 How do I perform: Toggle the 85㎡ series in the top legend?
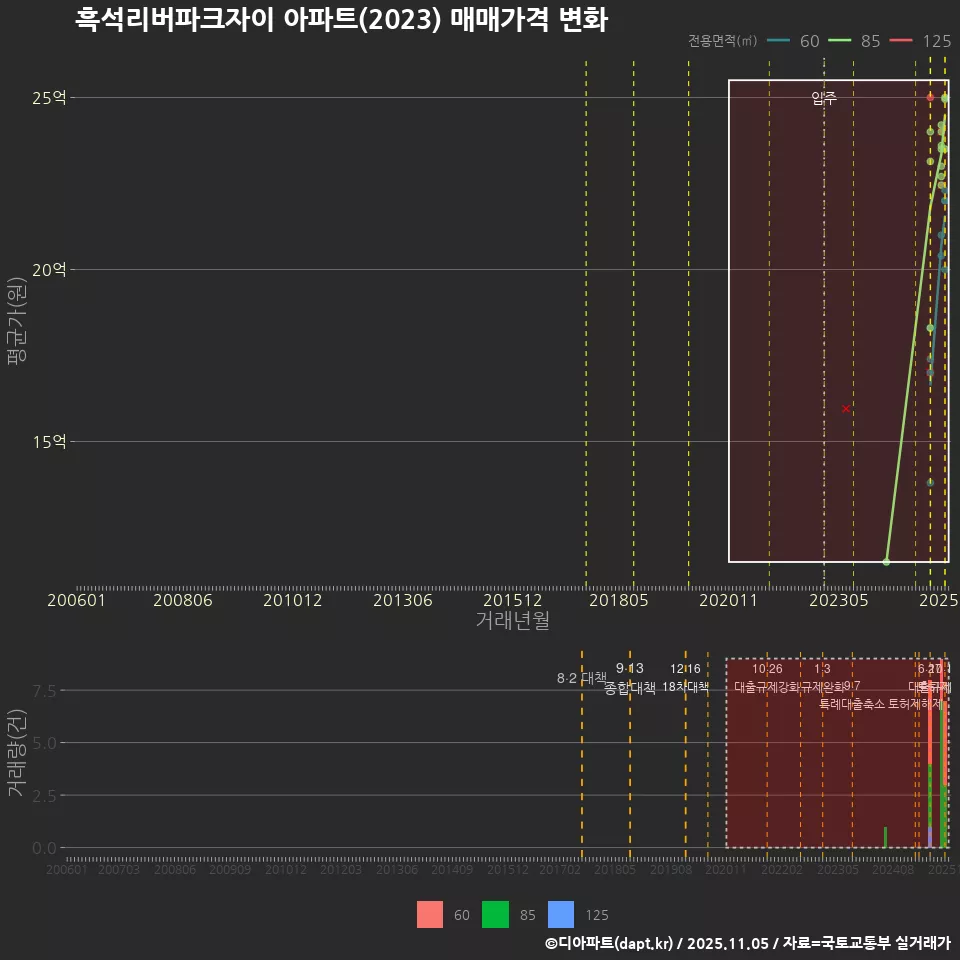point(870,42)
